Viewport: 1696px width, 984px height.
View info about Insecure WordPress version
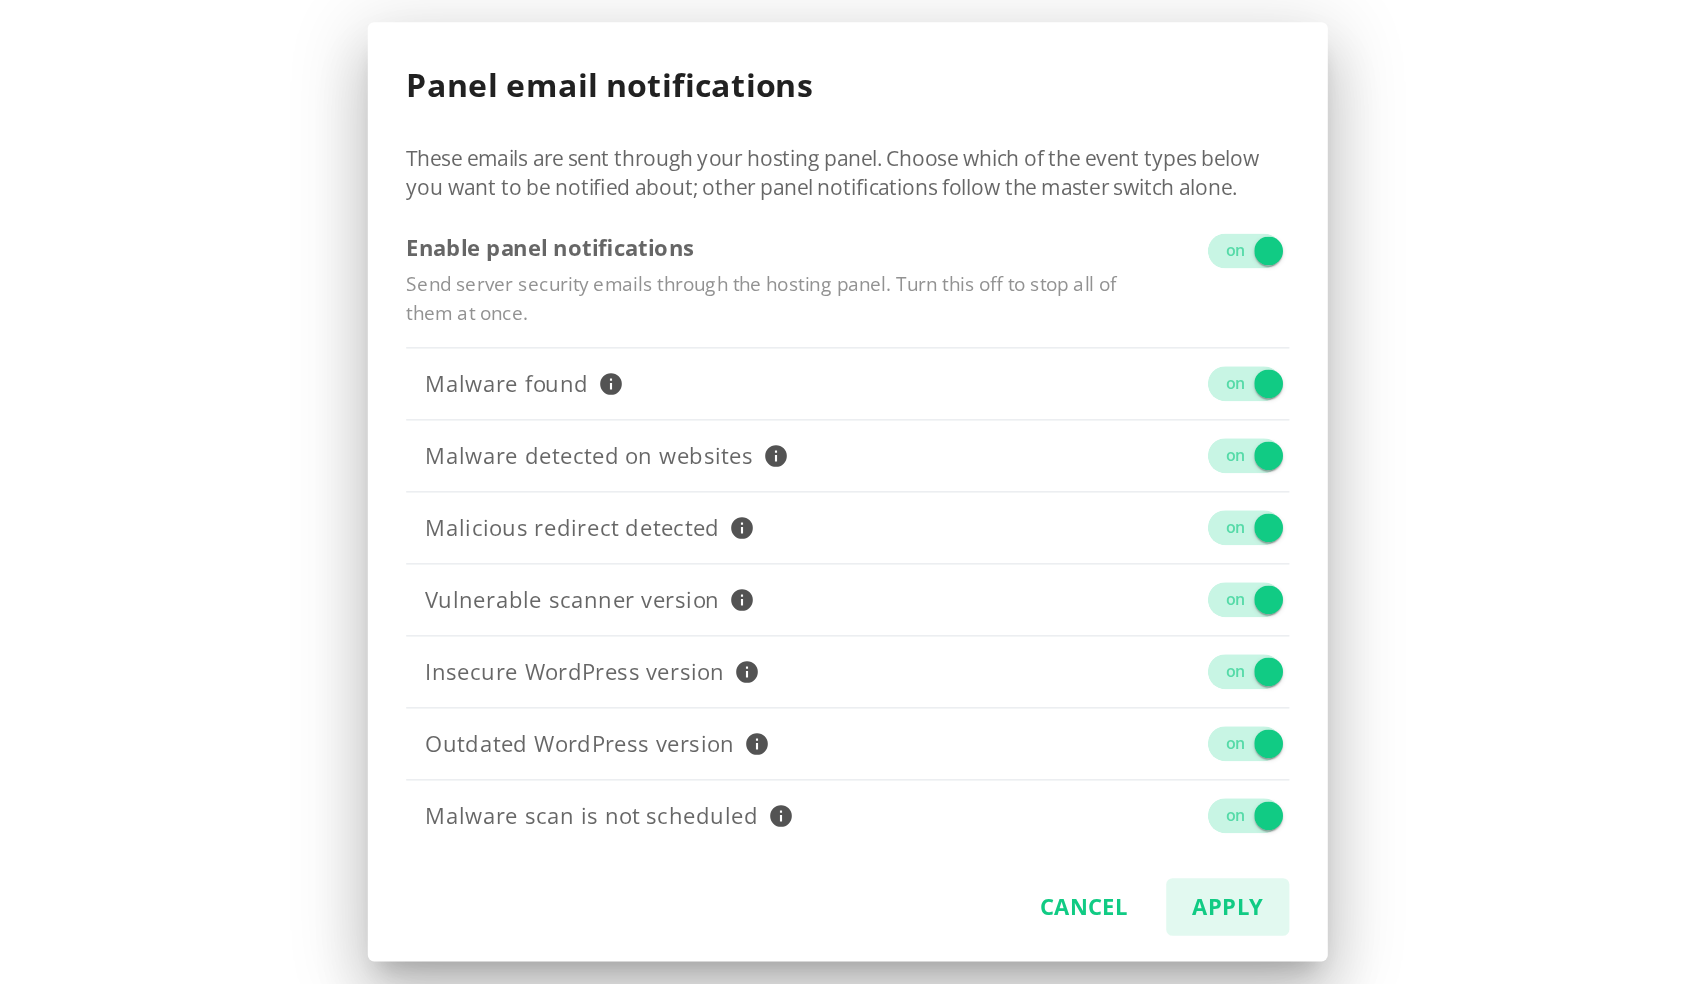click(x=747, y=672)
